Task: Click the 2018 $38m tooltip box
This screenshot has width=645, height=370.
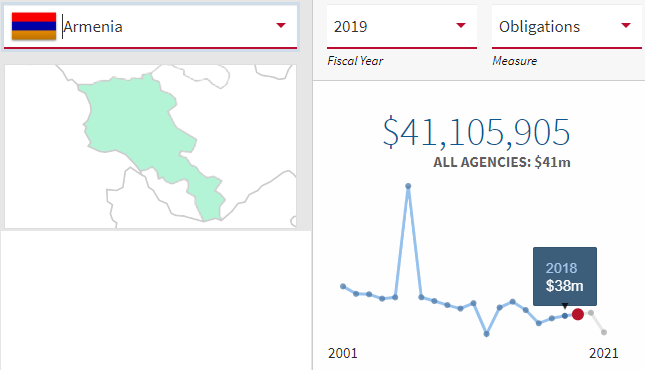Action: click(565, 277)
